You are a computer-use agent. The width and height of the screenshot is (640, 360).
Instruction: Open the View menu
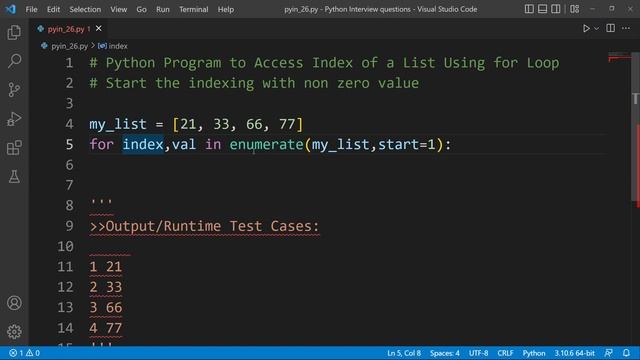[118, 9]
